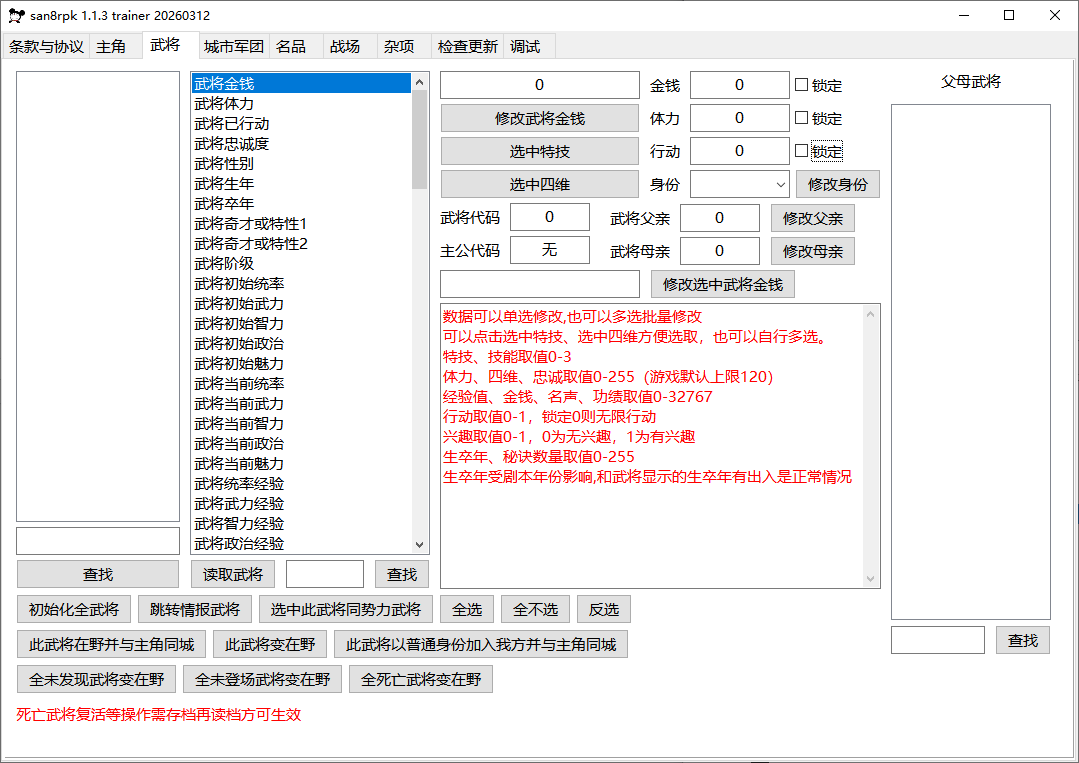Viewport: 1079px width, 763px height.
Task: Select 武将当前武力 list item
Action: pos(239,404)
